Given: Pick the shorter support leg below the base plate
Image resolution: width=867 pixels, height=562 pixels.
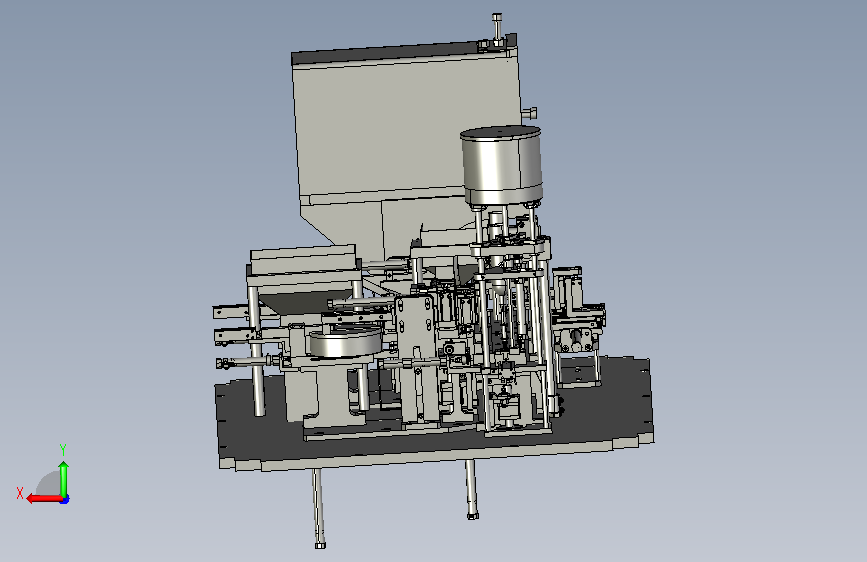Looking at the screenshot, I should pos(471,490).
